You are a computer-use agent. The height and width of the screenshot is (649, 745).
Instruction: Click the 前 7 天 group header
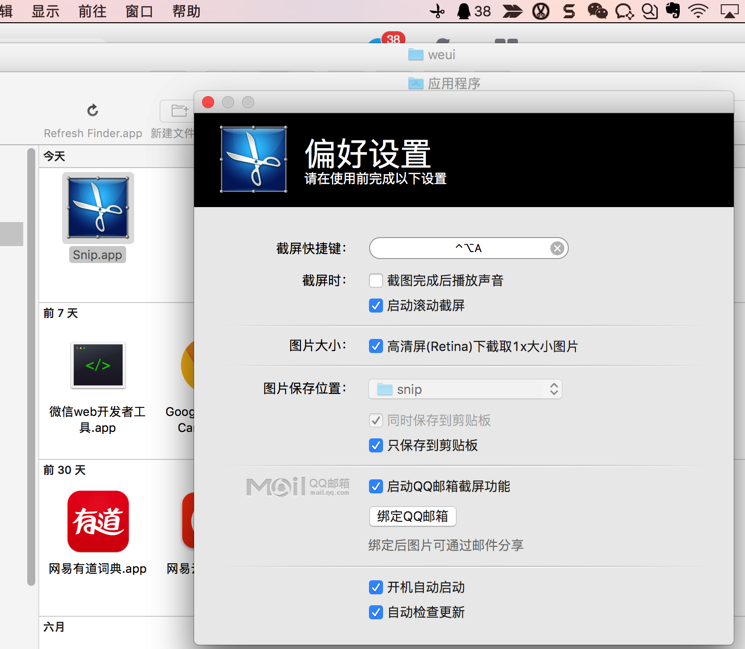click(x=60, y=313)
